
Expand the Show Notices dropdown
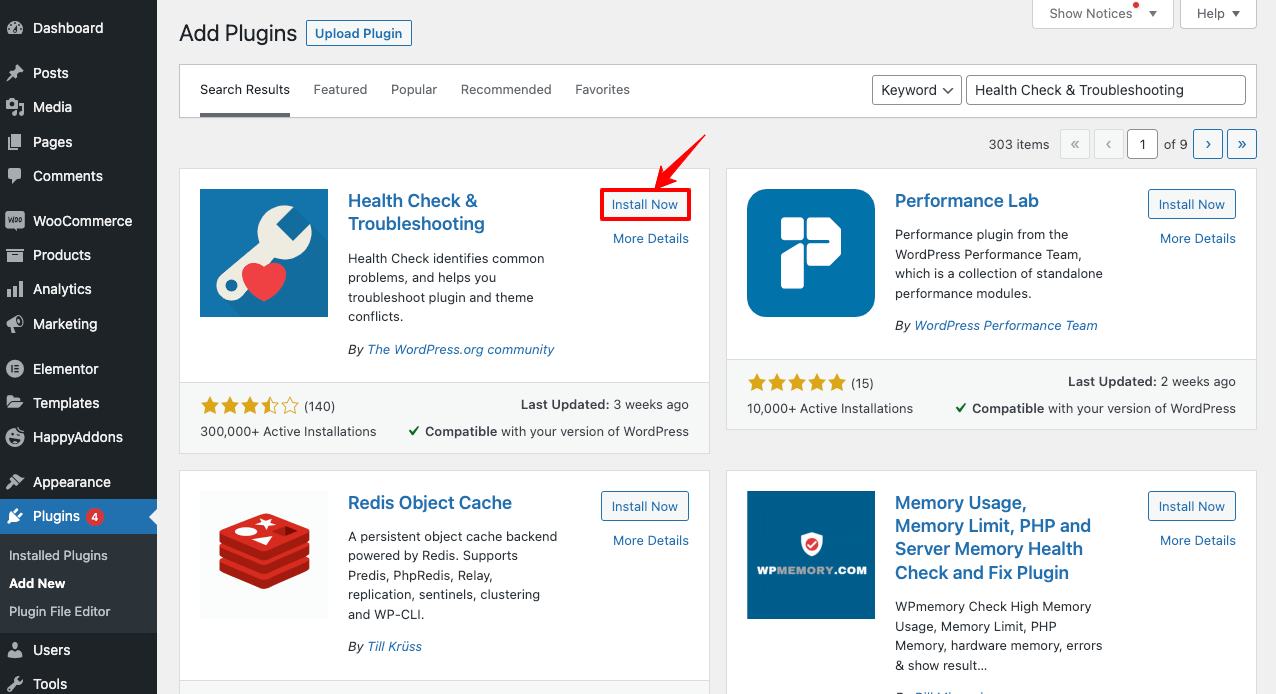[x=1102, y=14]
